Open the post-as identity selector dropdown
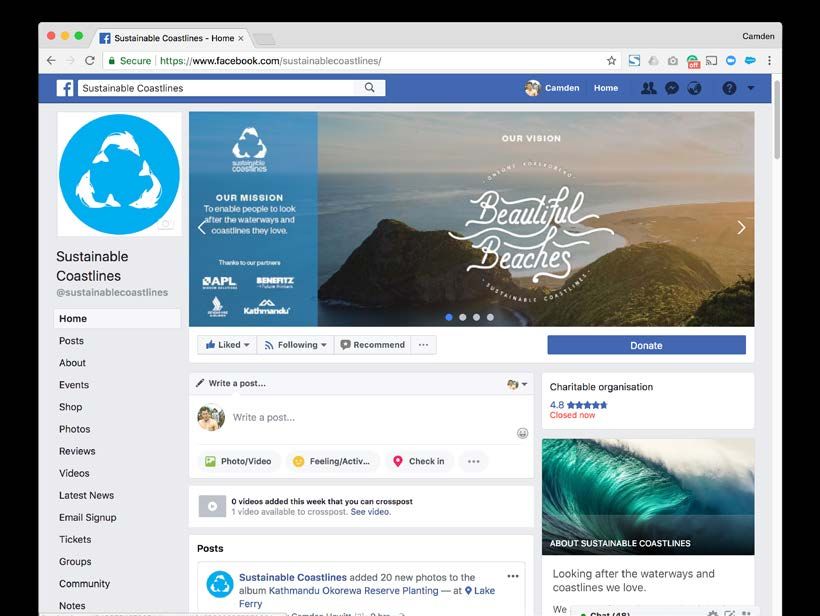 517,384
